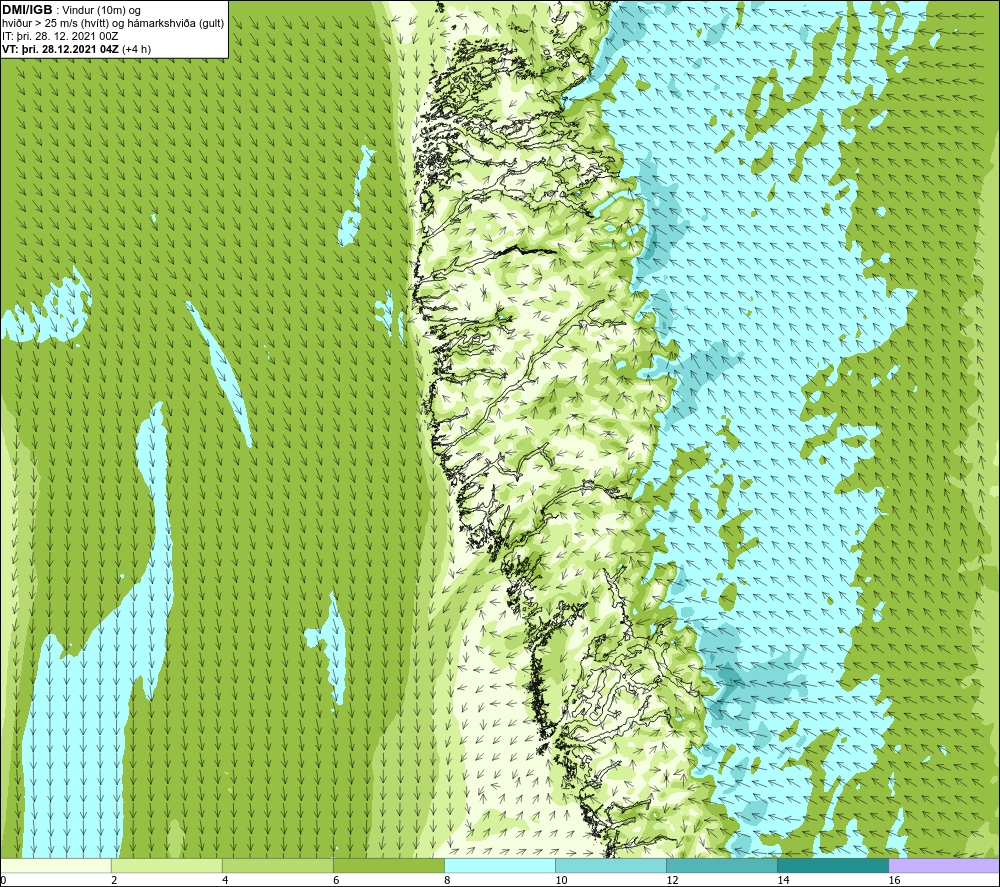Click the '(+4 h)' forecast offset
Image resolution: width=1000 pixels, height=887 pixels.
click(136, 49)
